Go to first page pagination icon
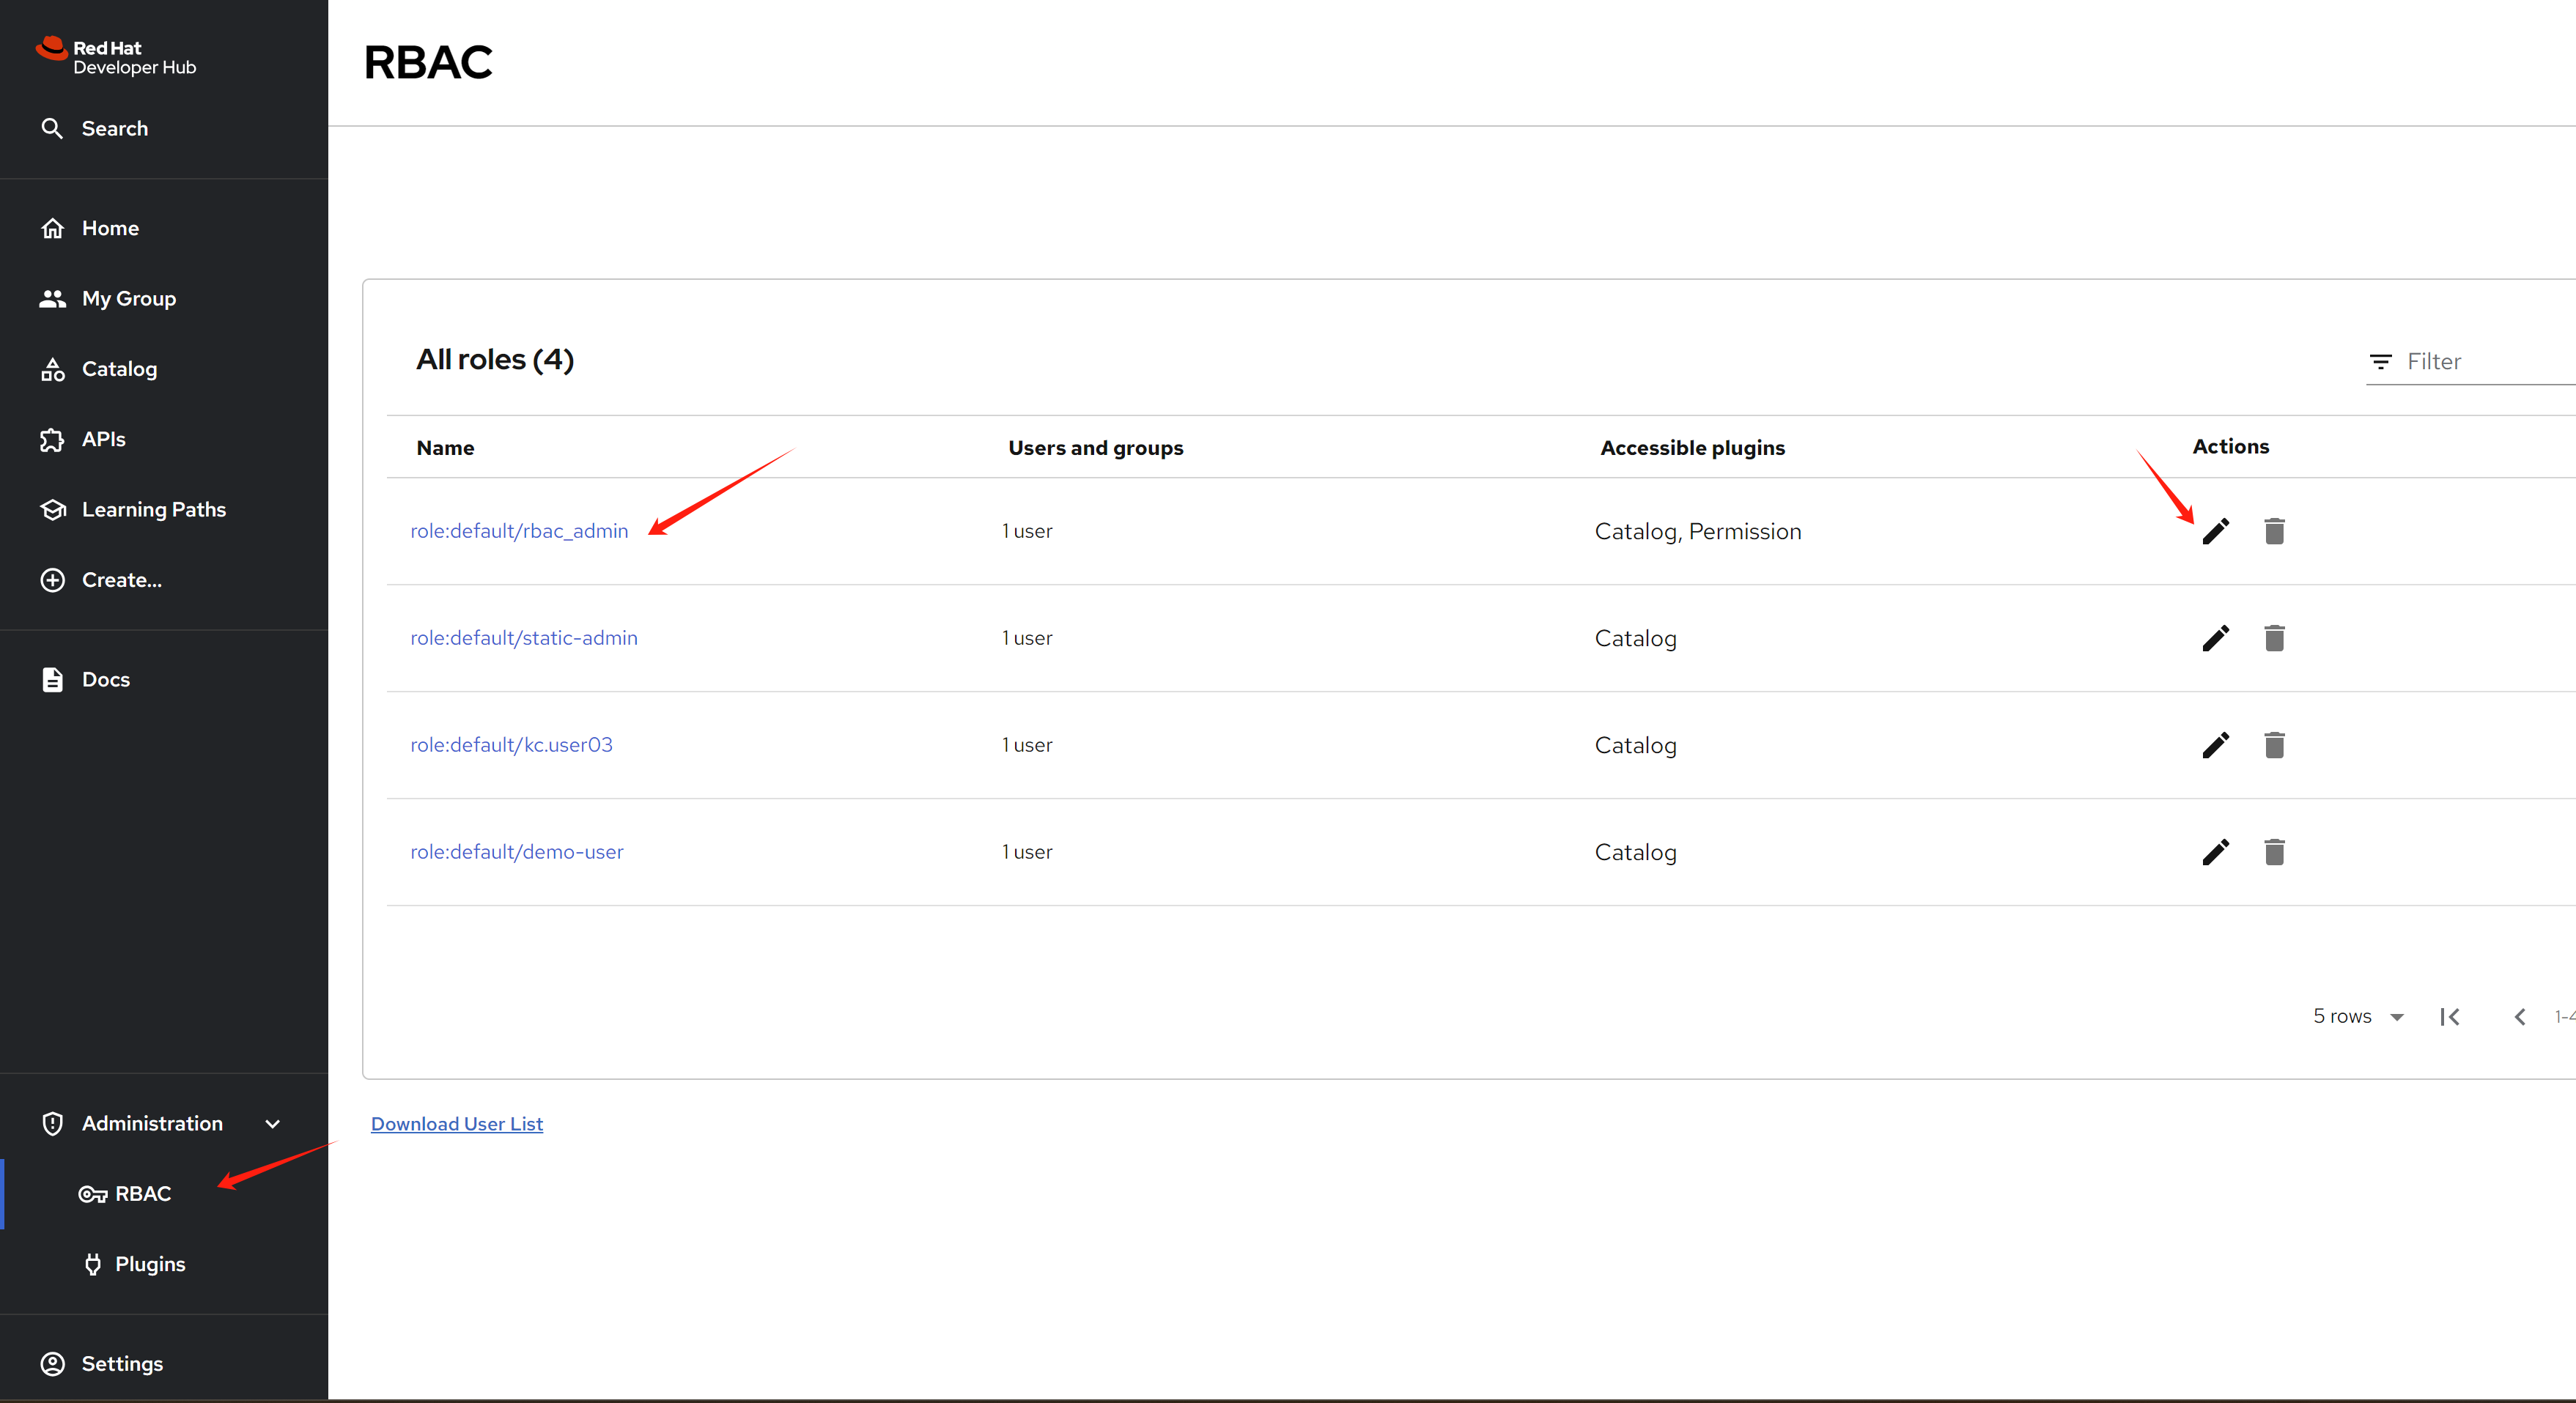2576x1403 pixels. tap(2449, 1017)
